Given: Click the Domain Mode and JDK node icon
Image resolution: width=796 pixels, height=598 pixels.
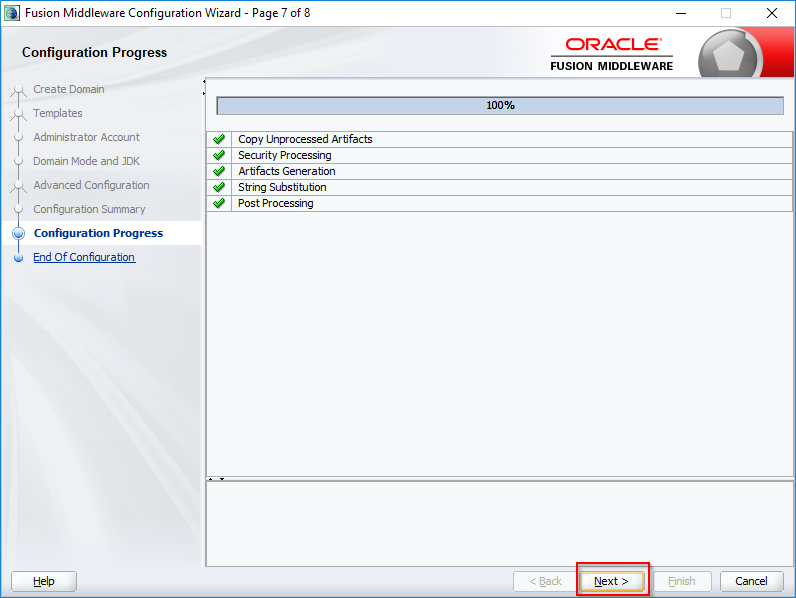Looking at the screenshot, I should [18, 161].
